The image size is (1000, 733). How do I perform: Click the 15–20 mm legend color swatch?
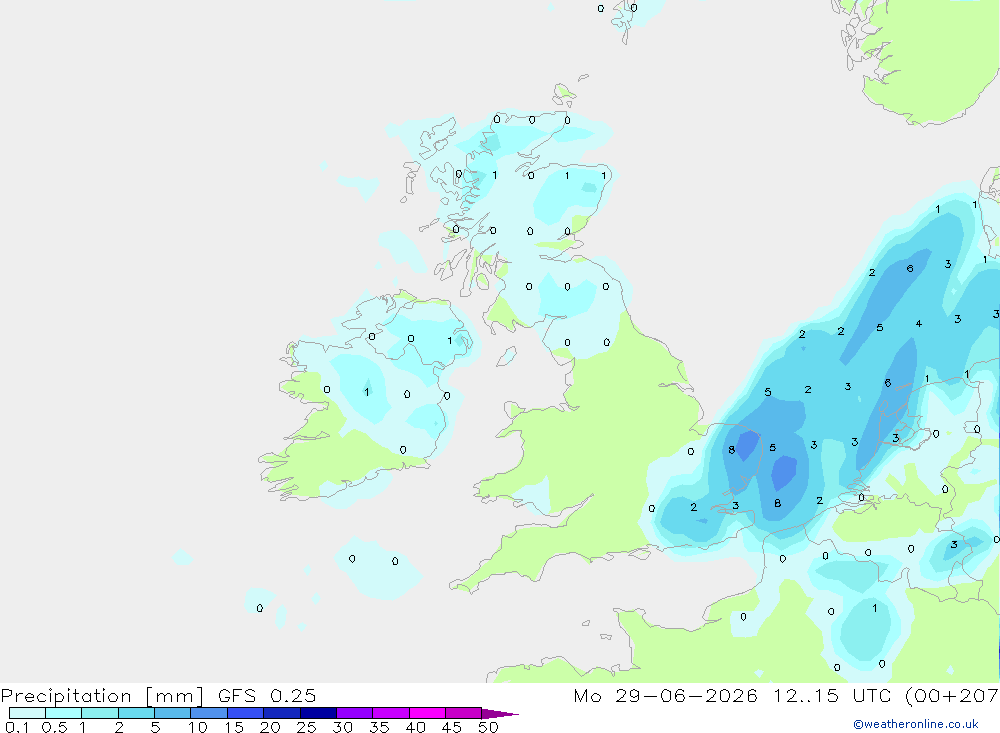click(245, 713)
